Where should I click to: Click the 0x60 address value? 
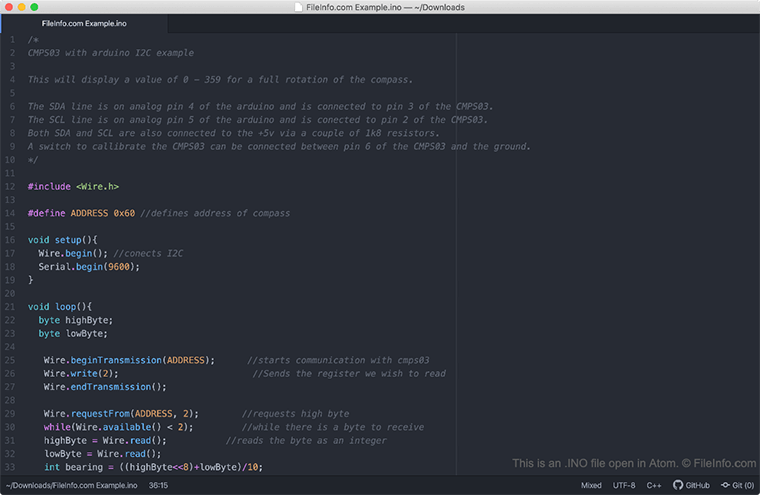[x=124, y=213]
